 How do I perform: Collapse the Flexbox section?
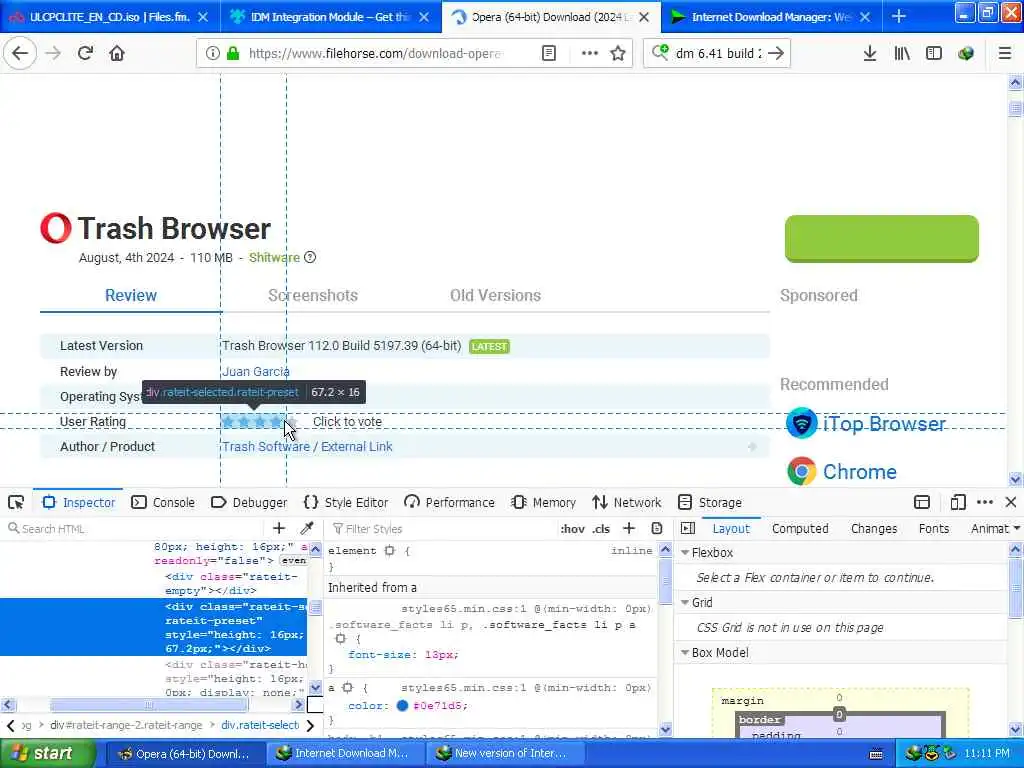pos(685,552)
